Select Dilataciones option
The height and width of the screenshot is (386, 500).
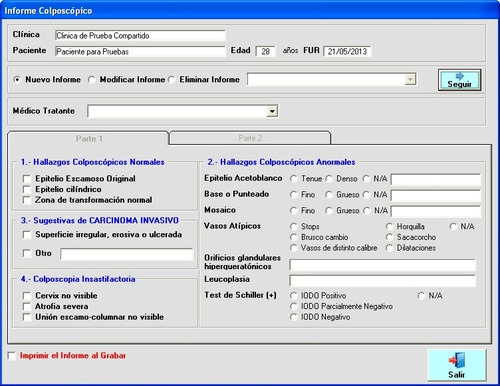click(389, 248)
